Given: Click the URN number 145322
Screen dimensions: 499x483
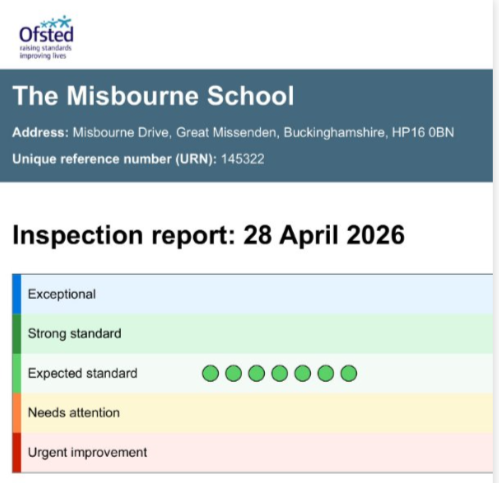Looking at the screenshot, I should [243, 159].
